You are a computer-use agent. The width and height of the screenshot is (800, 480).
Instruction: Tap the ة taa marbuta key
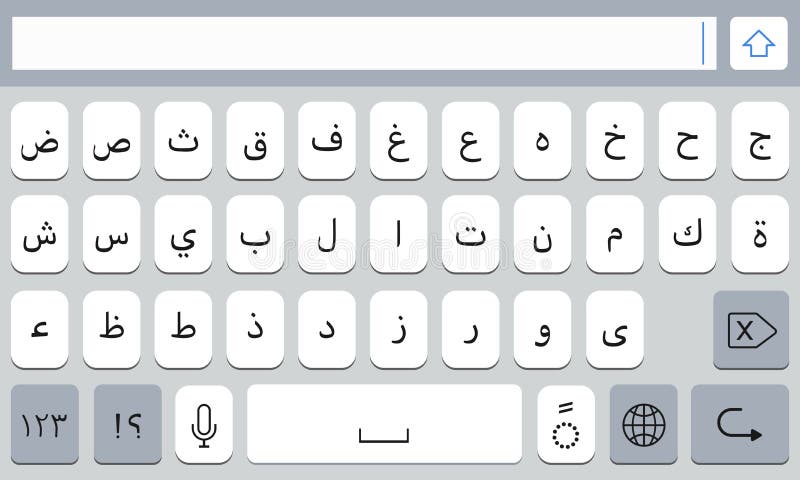click(760, 234)
